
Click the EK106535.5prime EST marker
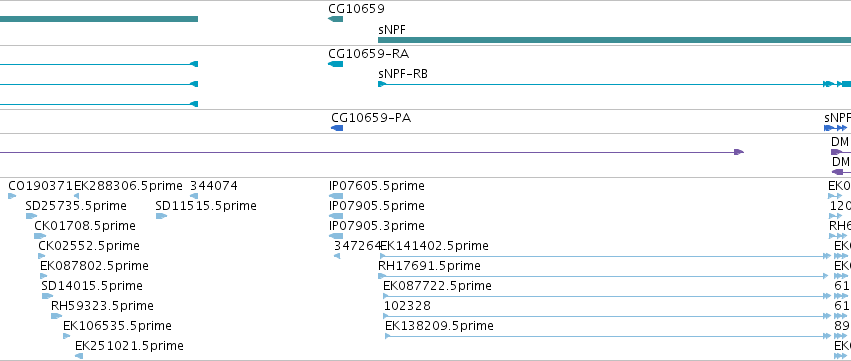tap(67, 336)
